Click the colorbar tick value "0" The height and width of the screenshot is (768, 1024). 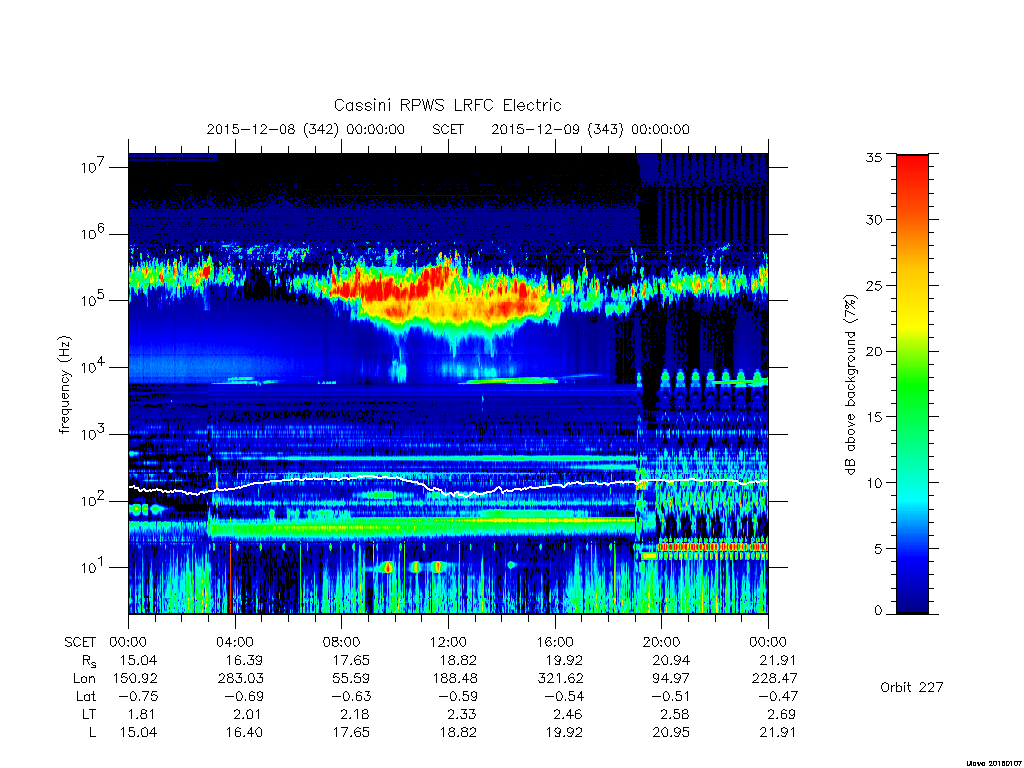click(878, 611)
